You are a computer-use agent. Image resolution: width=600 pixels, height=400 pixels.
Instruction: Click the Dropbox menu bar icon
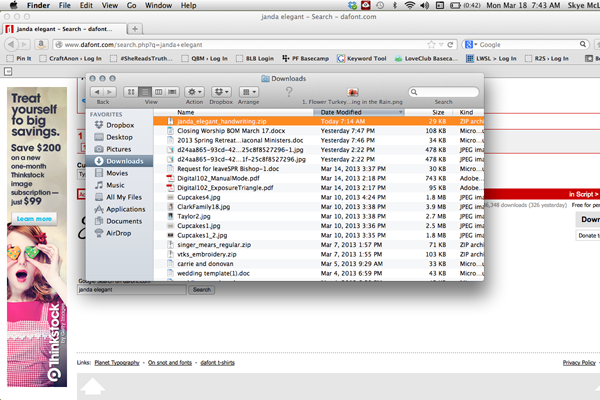pyautogui.click(x=352, y=5)
